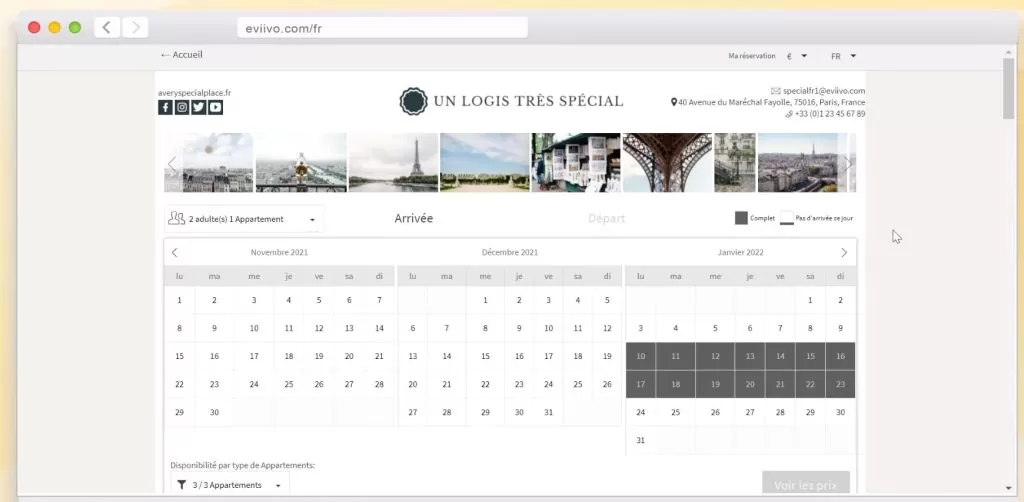Select January 1 in the calendar
The image size is (1024, 502).
pos(810,300)
